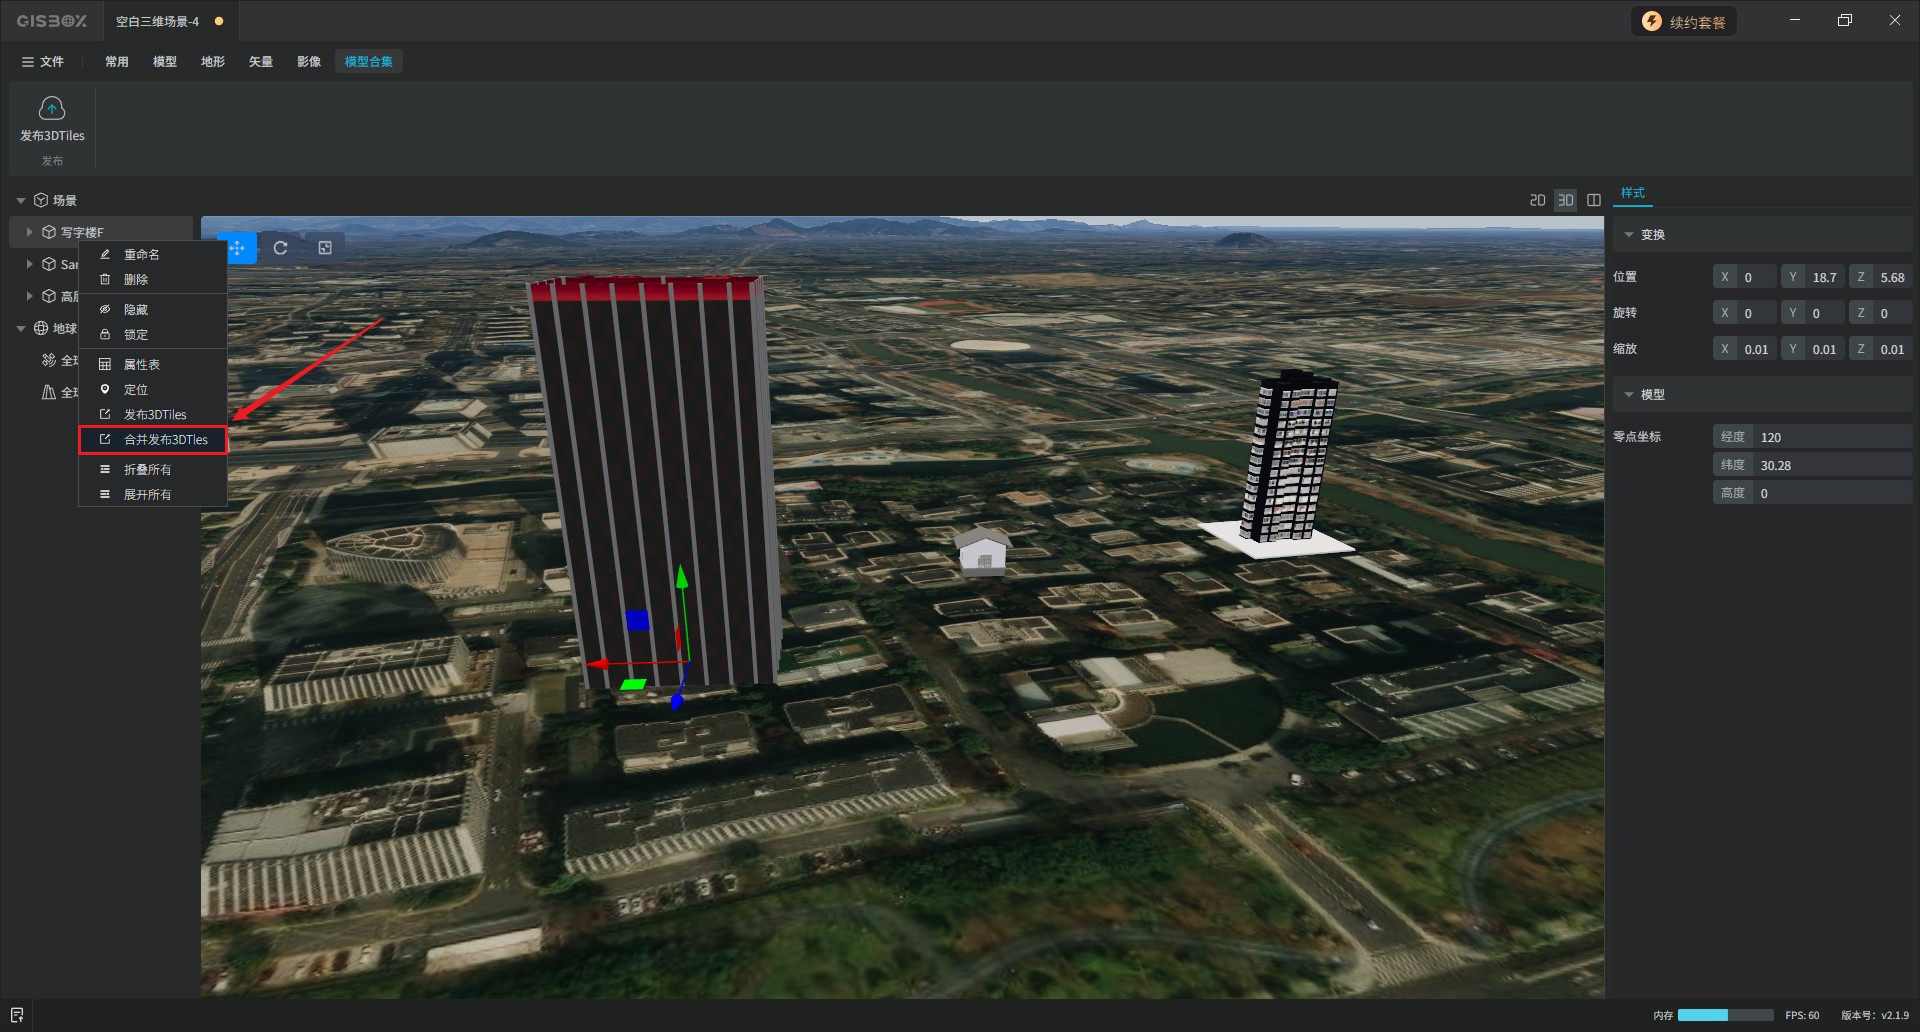
Task: Choose 重命名 in the context menu
Action: 141,255
